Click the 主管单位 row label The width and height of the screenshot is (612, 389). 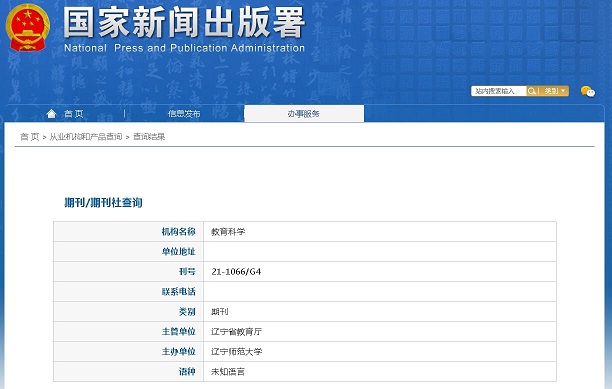(178, 332)
